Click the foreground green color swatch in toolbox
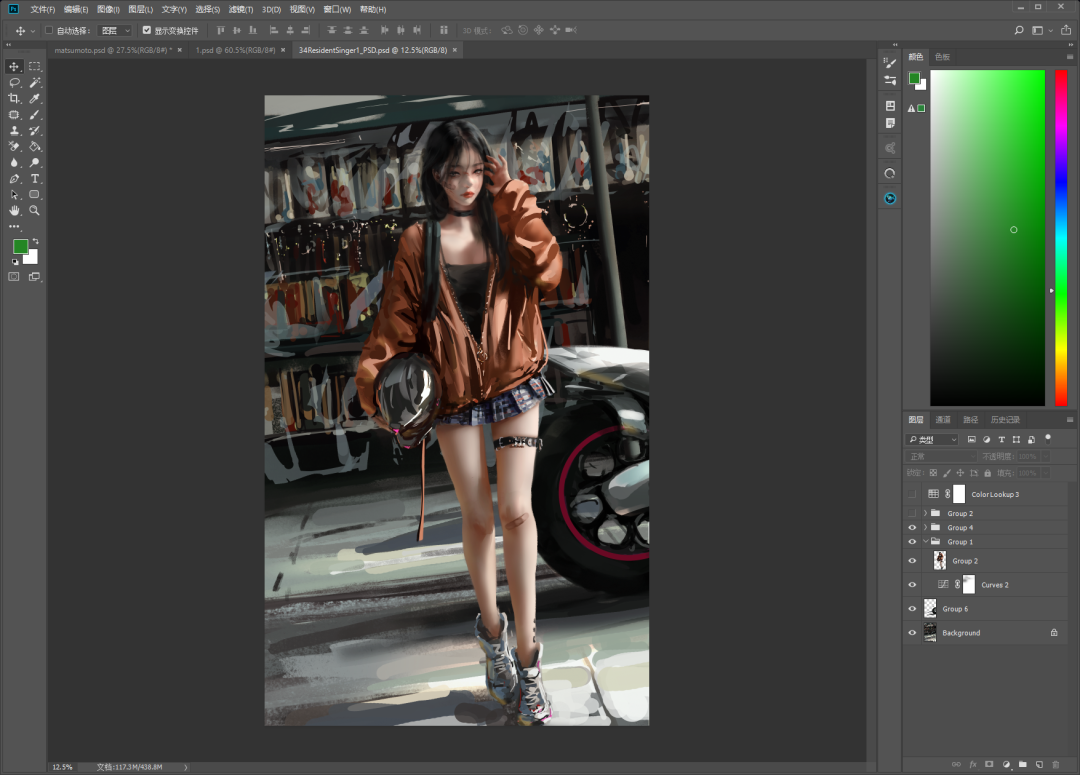 click(x=20, y=246)
